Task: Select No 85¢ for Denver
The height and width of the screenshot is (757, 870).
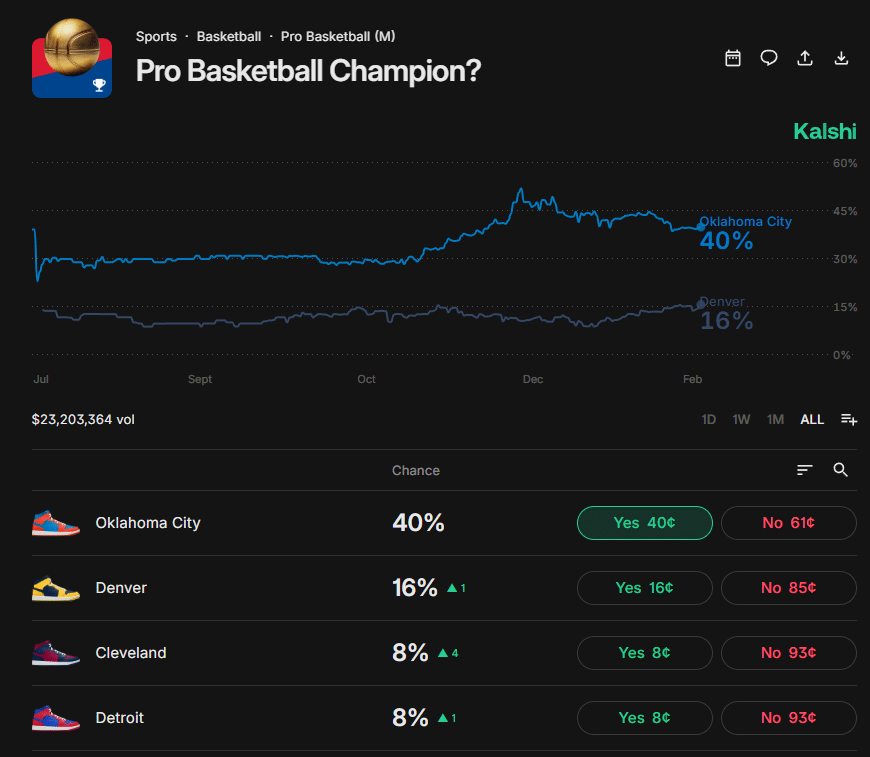Action: coord(789,588)
